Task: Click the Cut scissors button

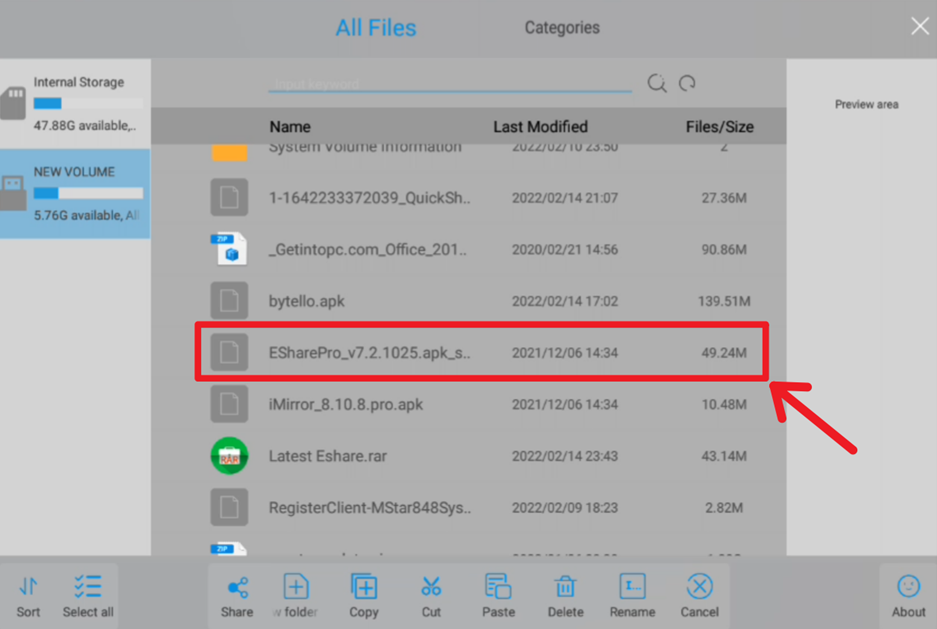Action: 431,596
